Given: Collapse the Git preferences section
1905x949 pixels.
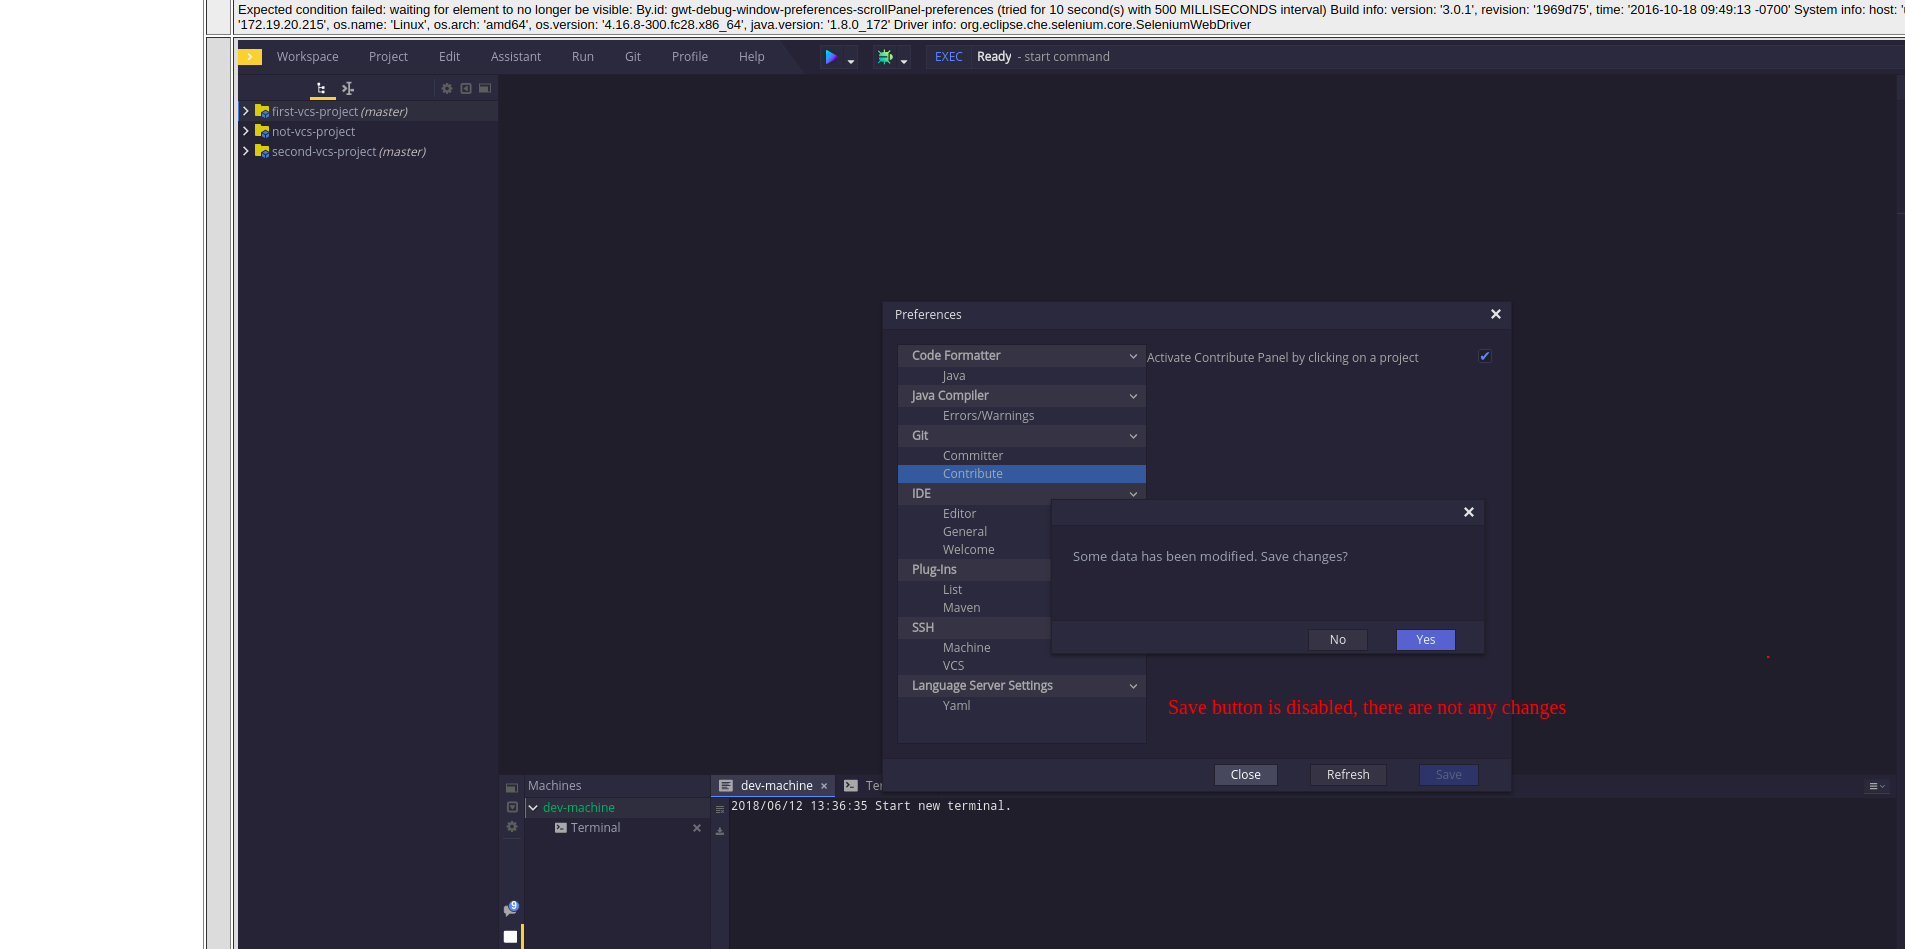Looking at the screenshot, I should (1131, 435).
